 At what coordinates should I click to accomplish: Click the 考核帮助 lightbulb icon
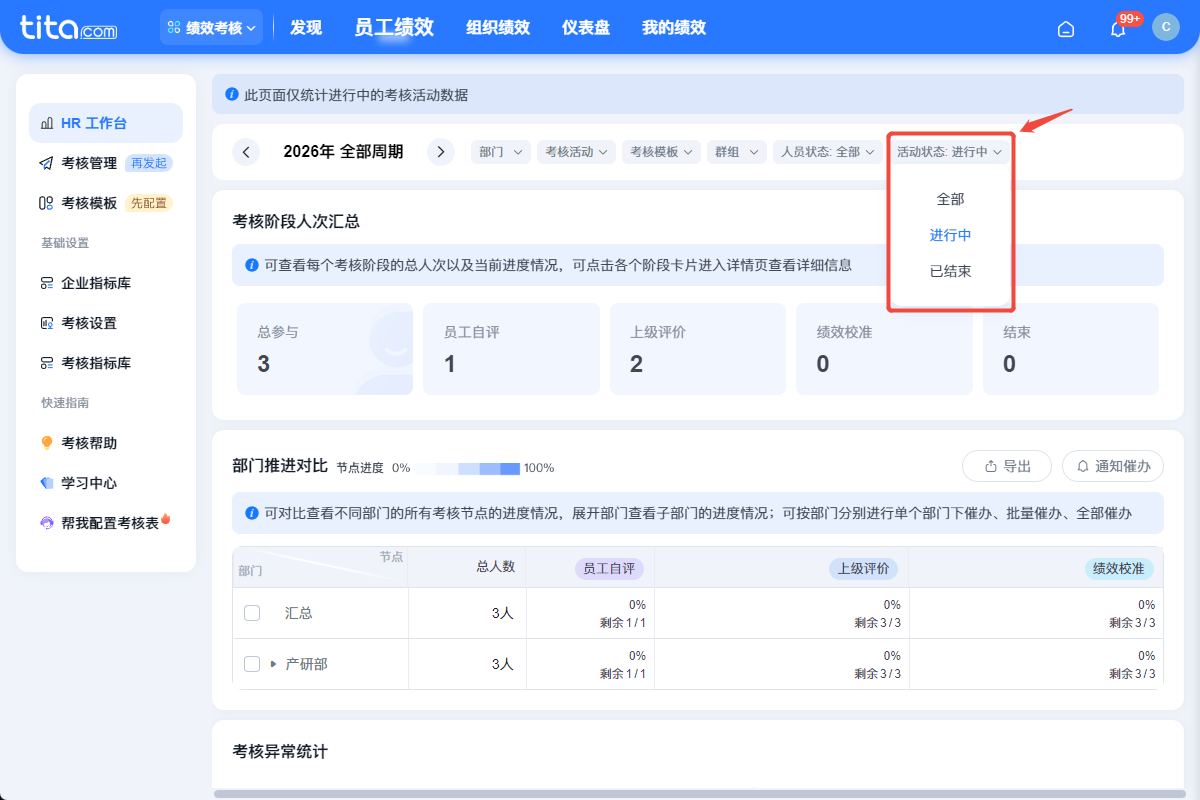tap(46, 443)
